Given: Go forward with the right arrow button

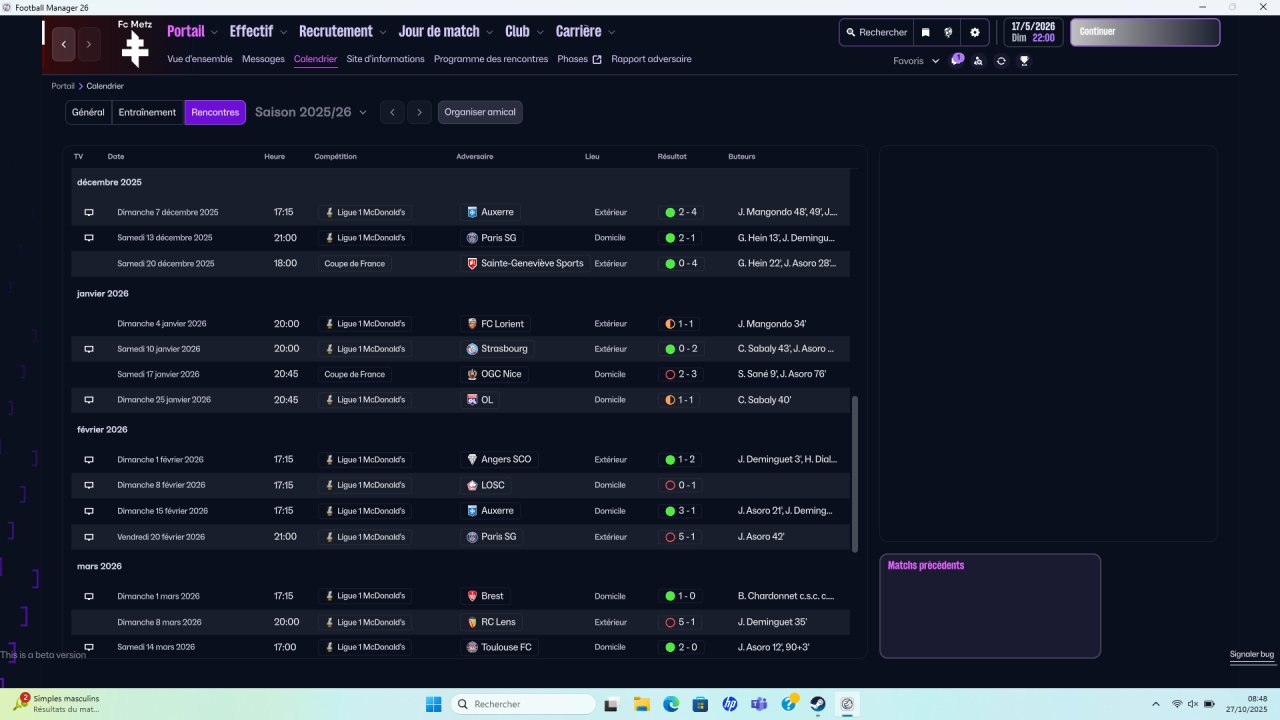Looking at the screenshot, I should 89,44.
